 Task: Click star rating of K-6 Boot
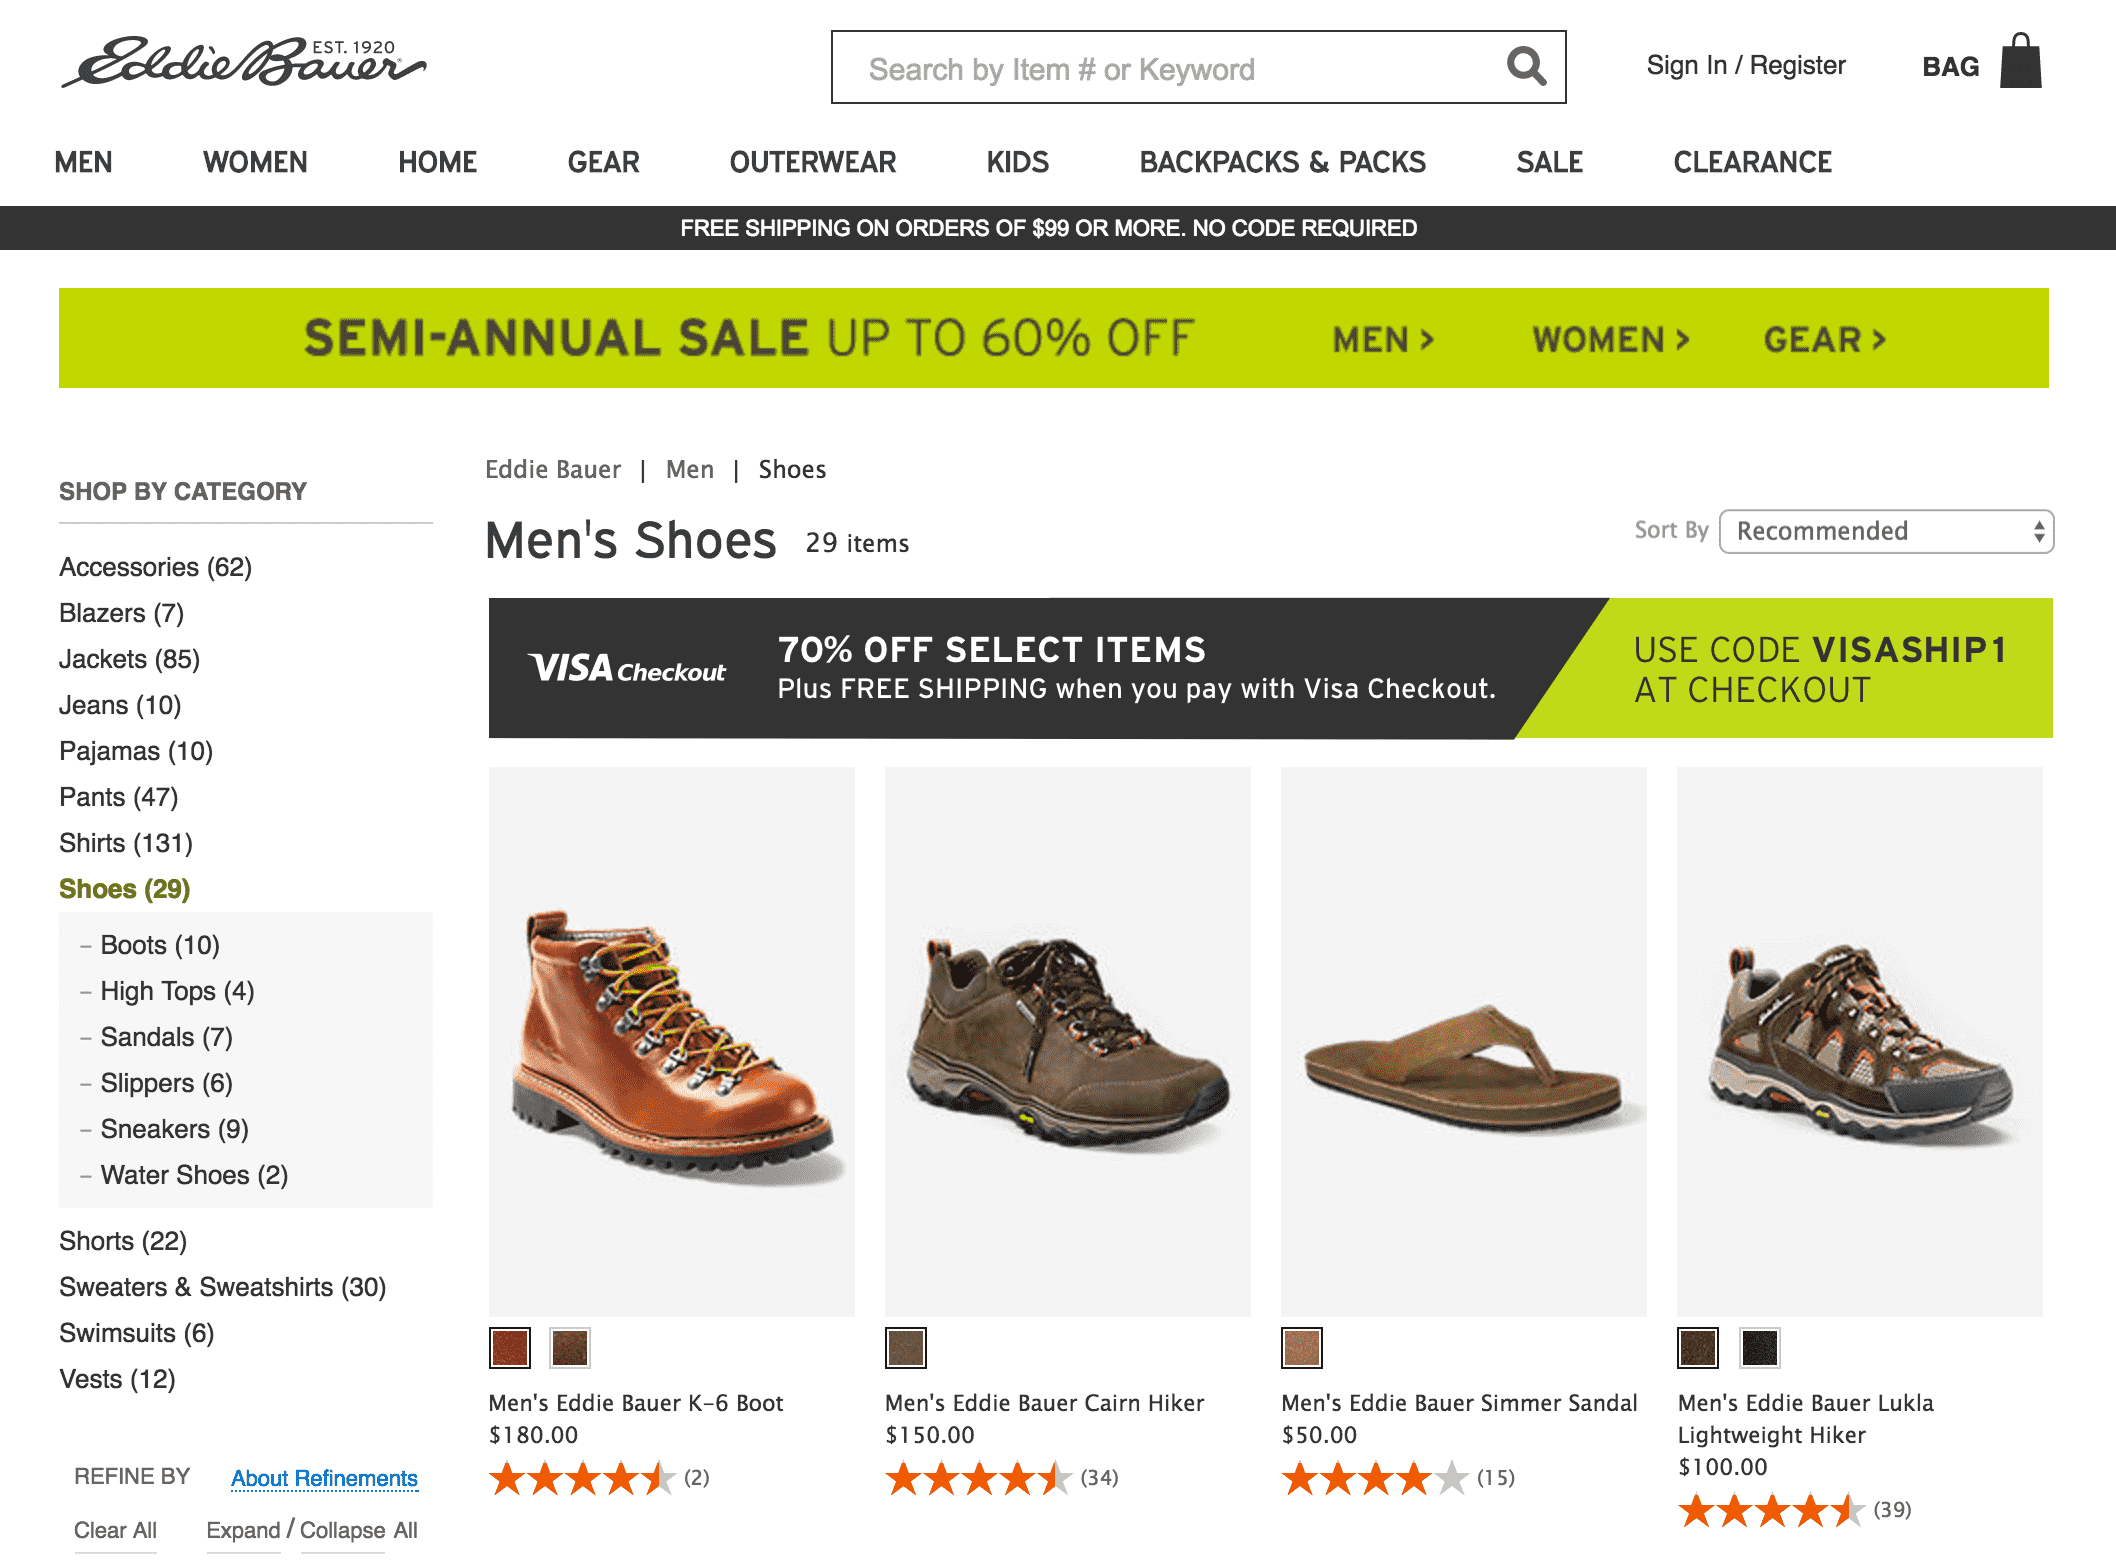[x=581, y=1478]
